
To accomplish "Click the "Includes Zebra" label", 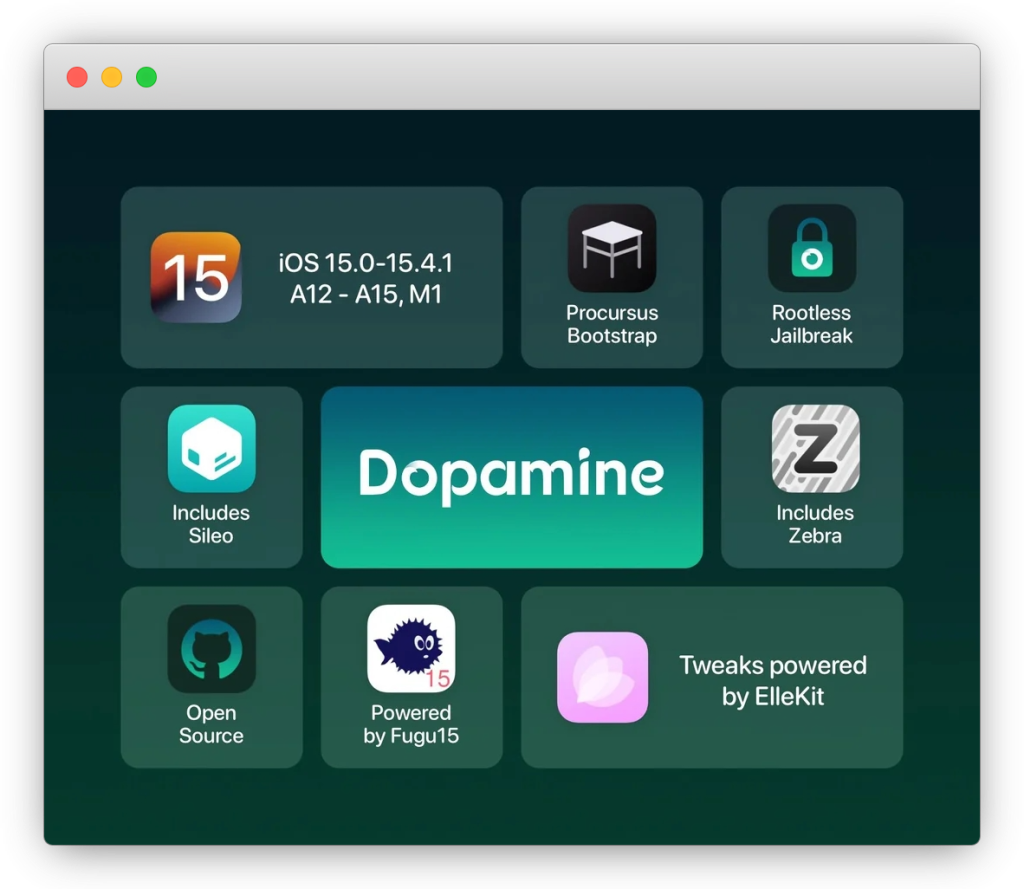I will pyautogui.click(x=815, y=524).
